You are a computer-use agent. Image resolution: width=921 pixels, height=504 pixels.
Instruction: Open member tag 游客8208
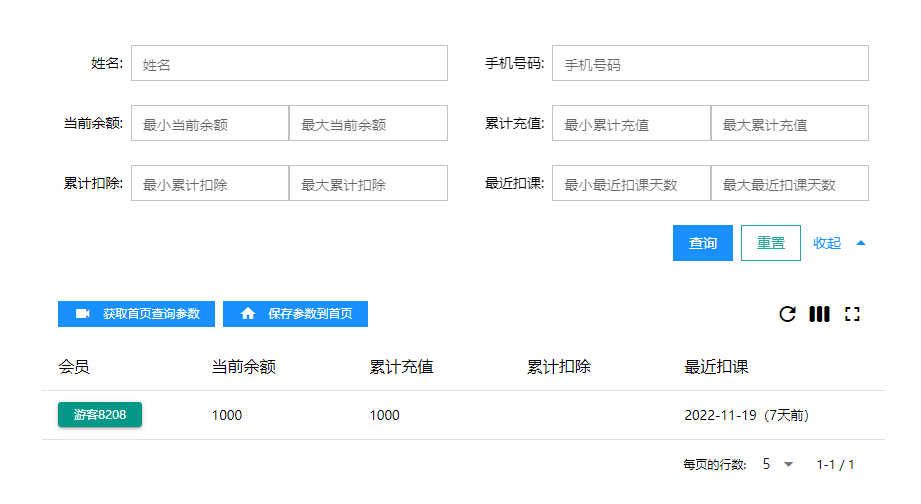point(100,415)
